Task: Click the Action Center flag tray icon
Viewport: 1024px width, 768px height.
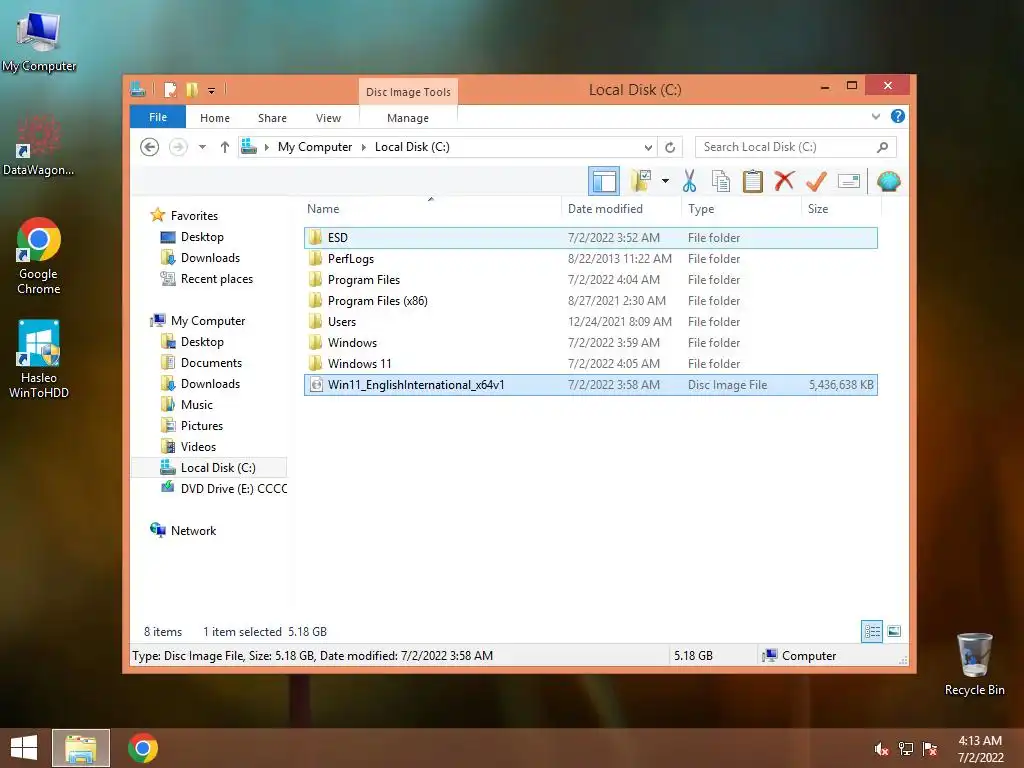Action: [x=930, y=749]
